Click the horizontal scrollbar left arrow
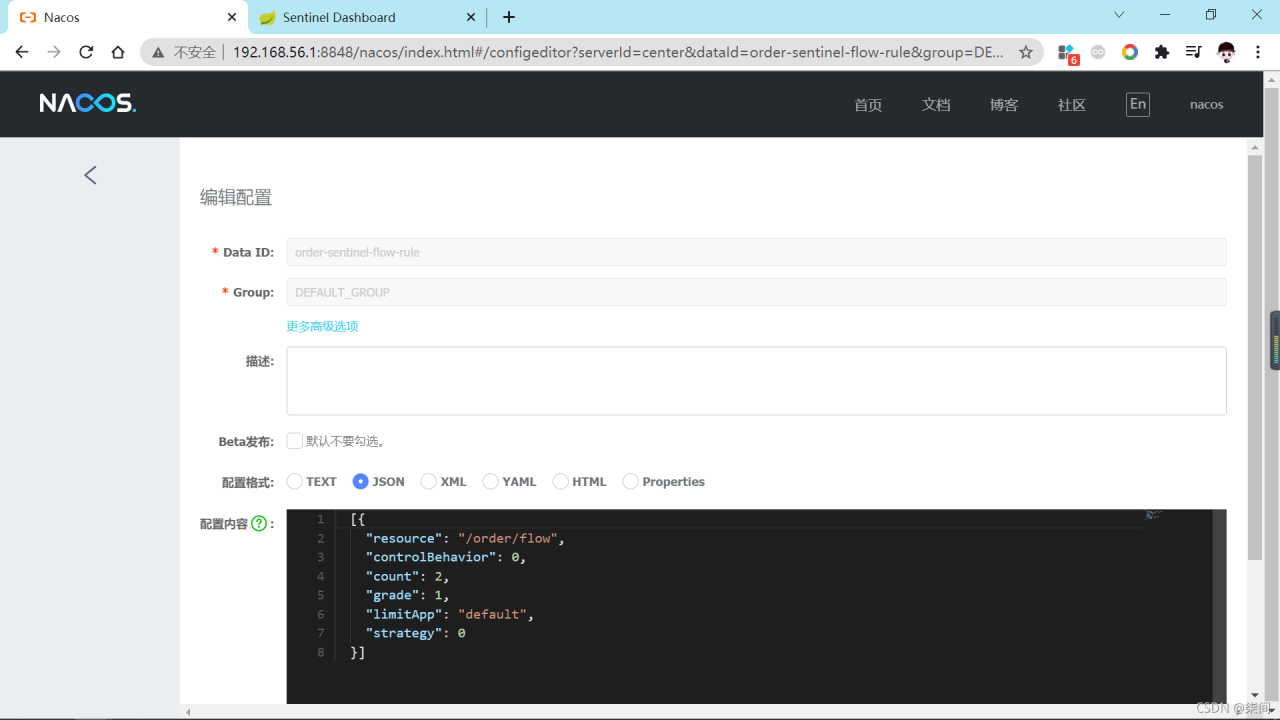 pos(188,712)
